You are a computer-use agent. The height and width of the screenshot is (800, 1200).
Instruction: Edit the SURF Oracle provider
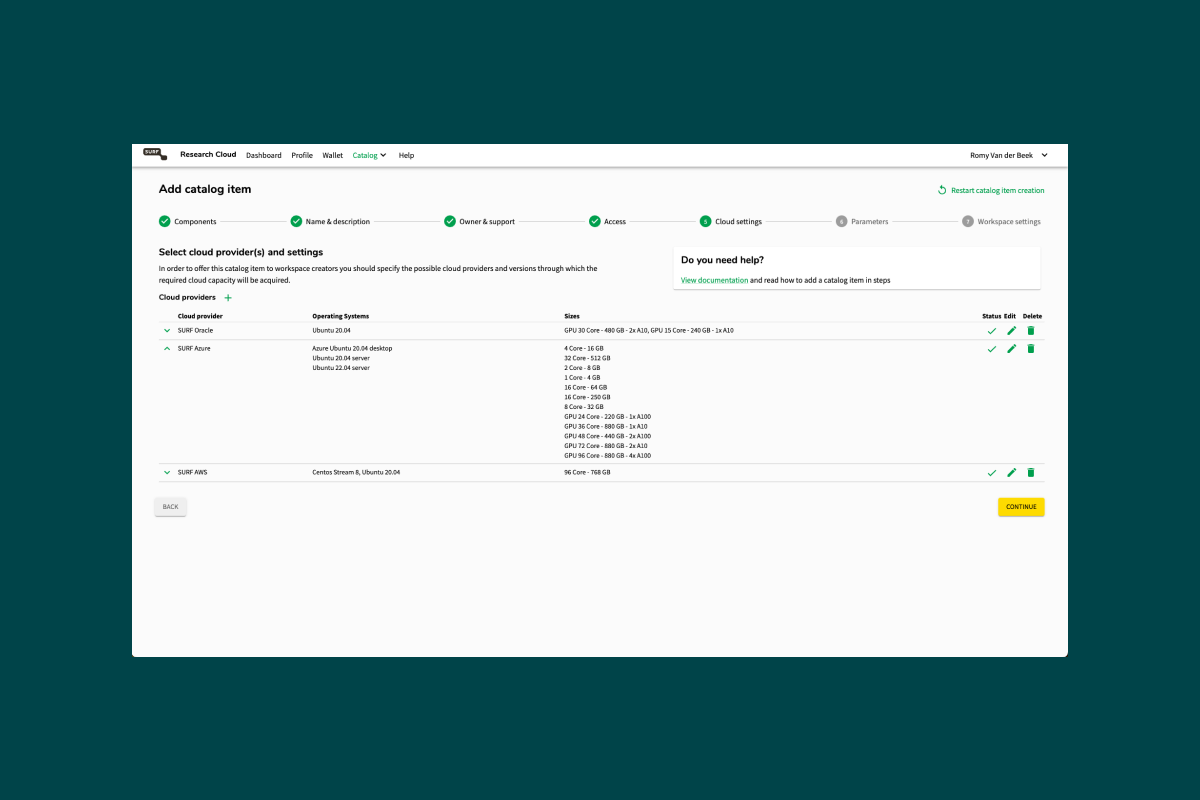tap(1011, 330)
